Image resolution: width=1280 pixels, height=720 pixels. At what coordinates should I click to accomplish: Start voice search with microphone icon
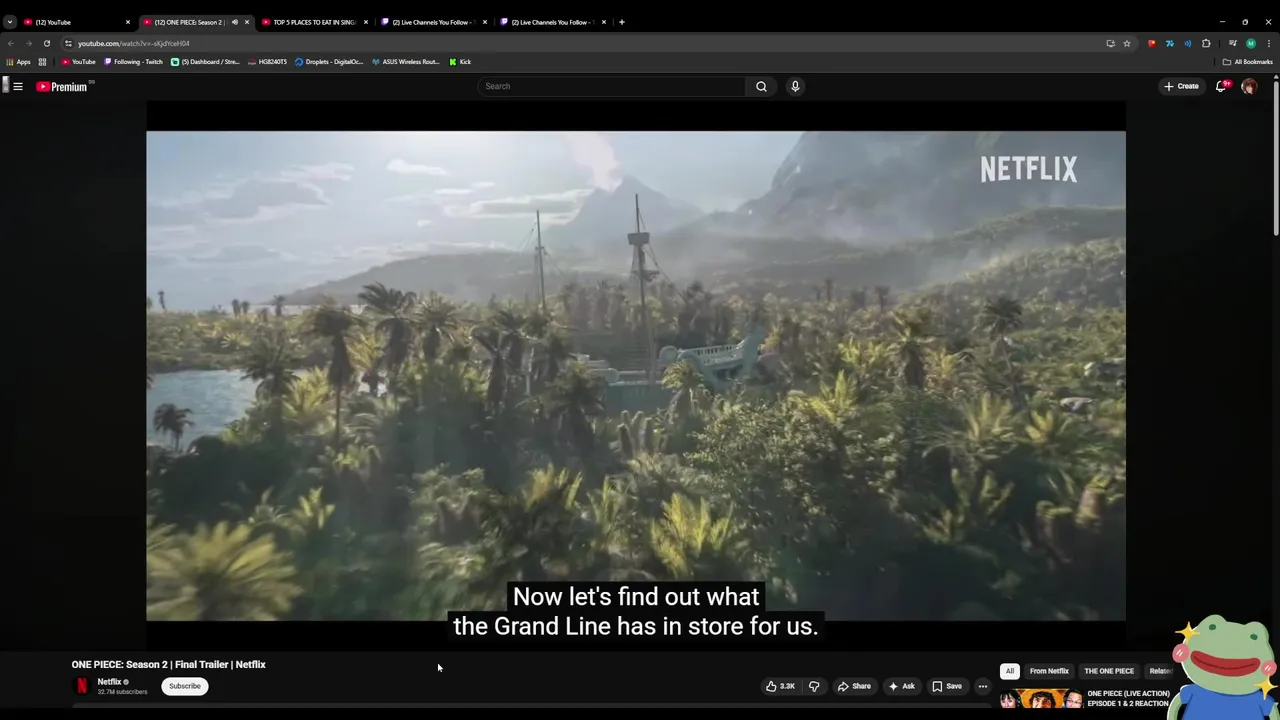(795, 86)
